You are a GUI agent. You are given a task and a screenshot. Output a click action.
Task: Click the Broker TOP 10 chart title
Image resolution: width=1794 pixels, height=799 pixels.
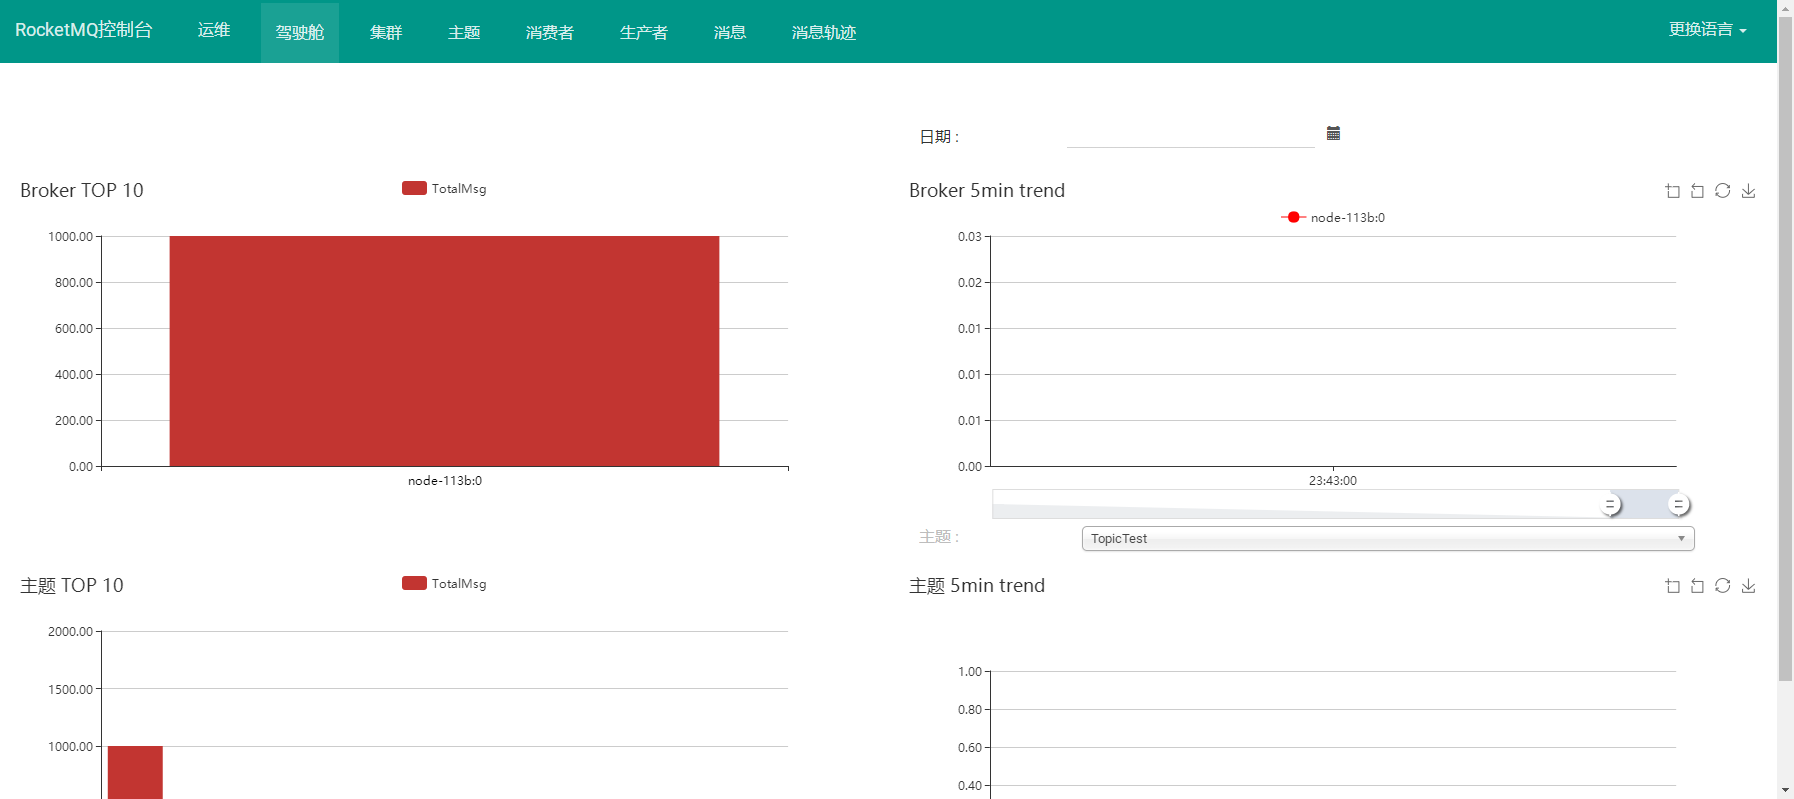(82, 190)
